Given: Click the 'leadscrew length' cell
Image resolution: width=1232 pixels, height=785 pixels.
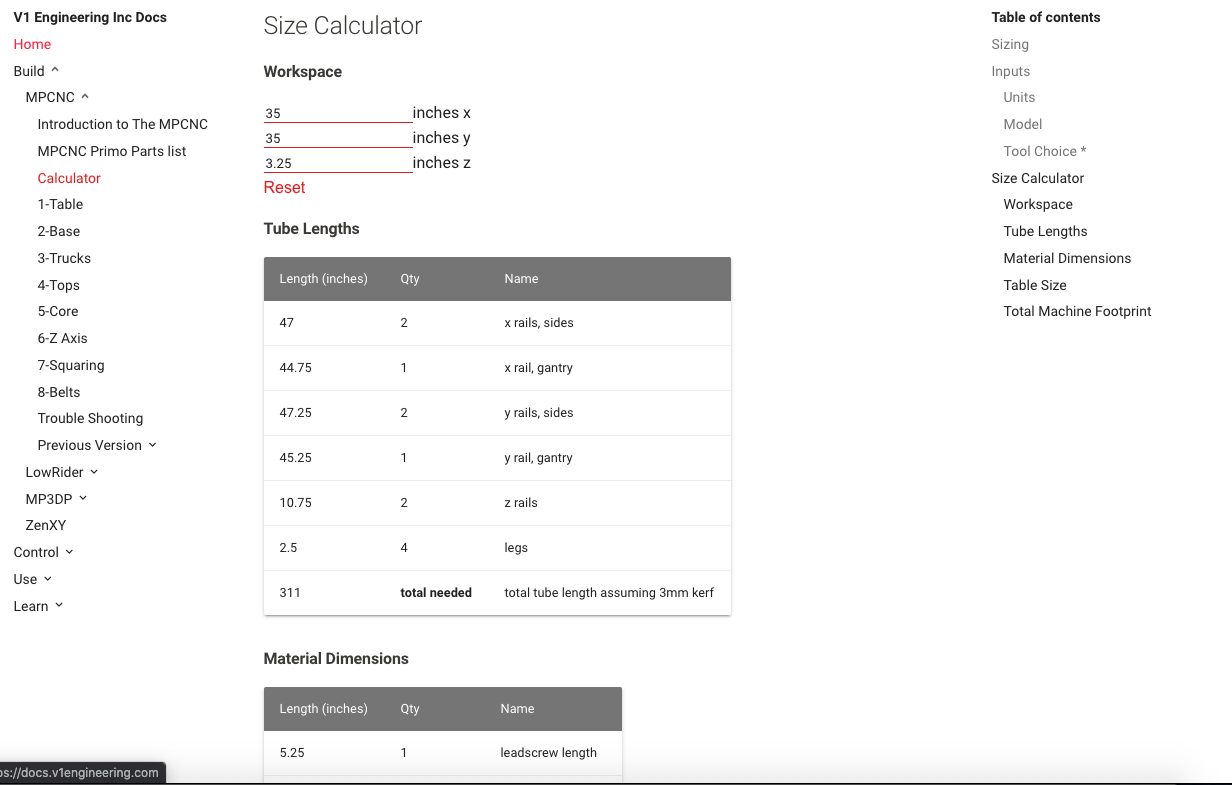Looking at the screenshot, I should pyautogui.click(x=549, y=753).
